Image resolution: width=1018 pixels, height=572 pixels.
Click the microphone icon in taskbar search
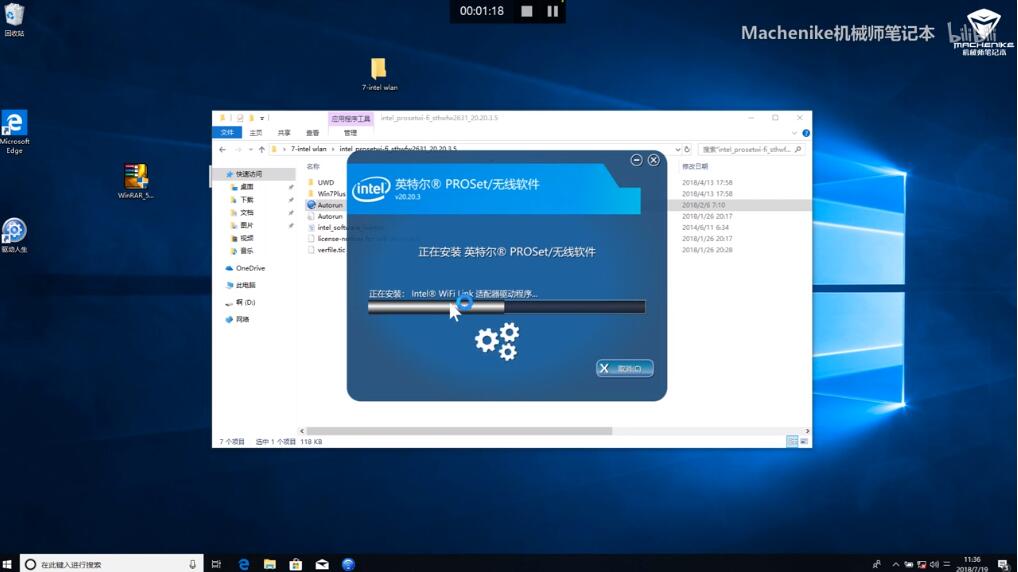[x=192, y=564]
